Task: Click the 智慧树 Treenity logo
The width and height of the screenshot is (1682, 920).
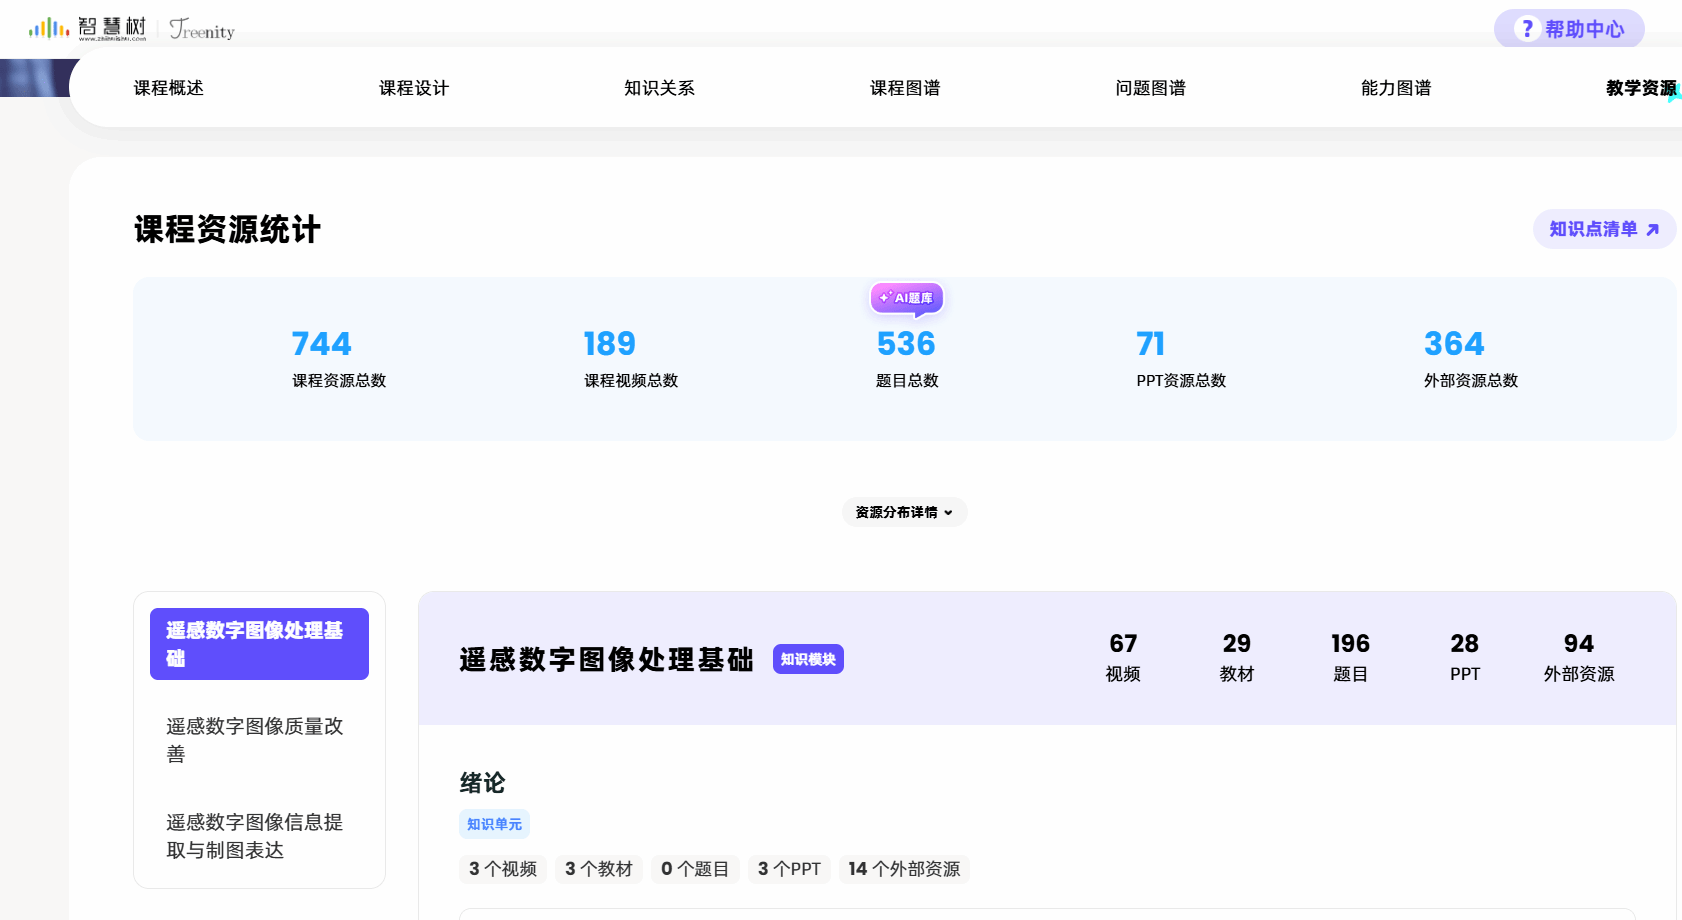Action: pos(131,29)
